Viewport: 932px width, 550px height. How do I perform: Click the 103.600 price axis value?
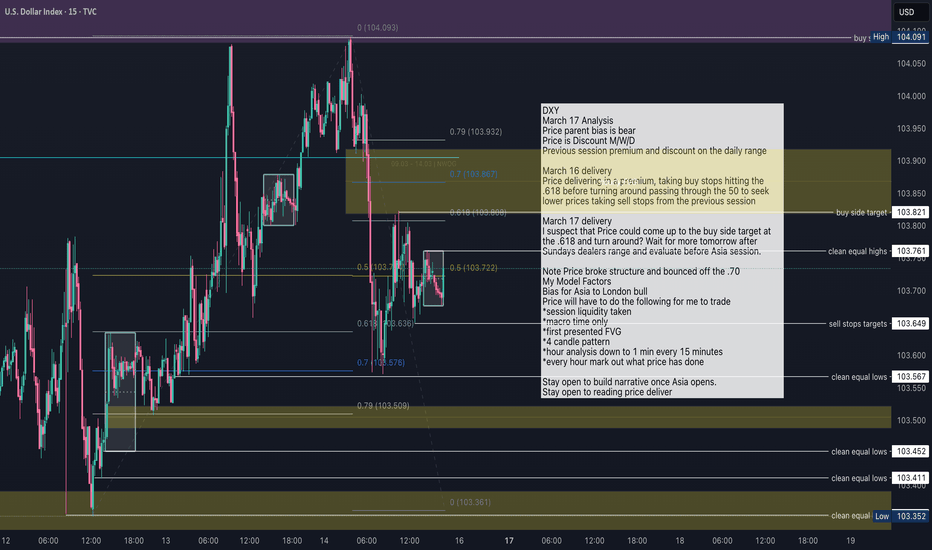(x=911, y=356)
